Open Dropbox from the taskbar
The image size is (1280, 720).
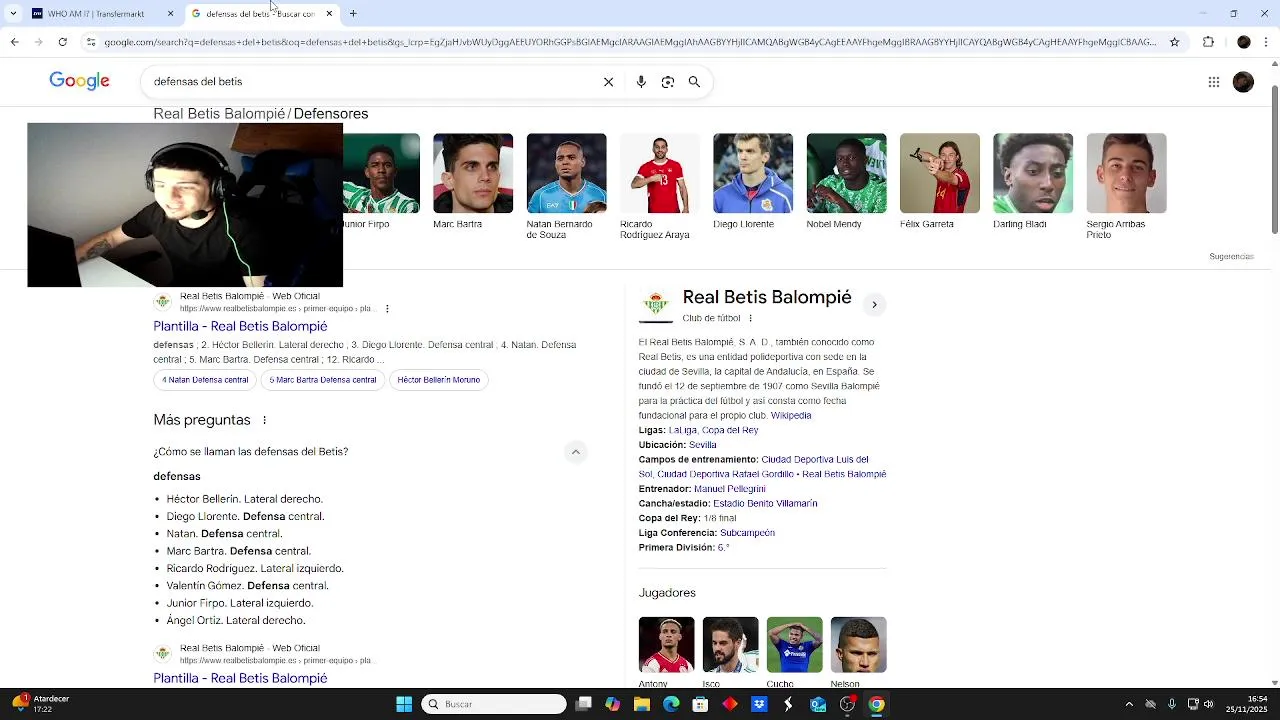pos(759,704)
